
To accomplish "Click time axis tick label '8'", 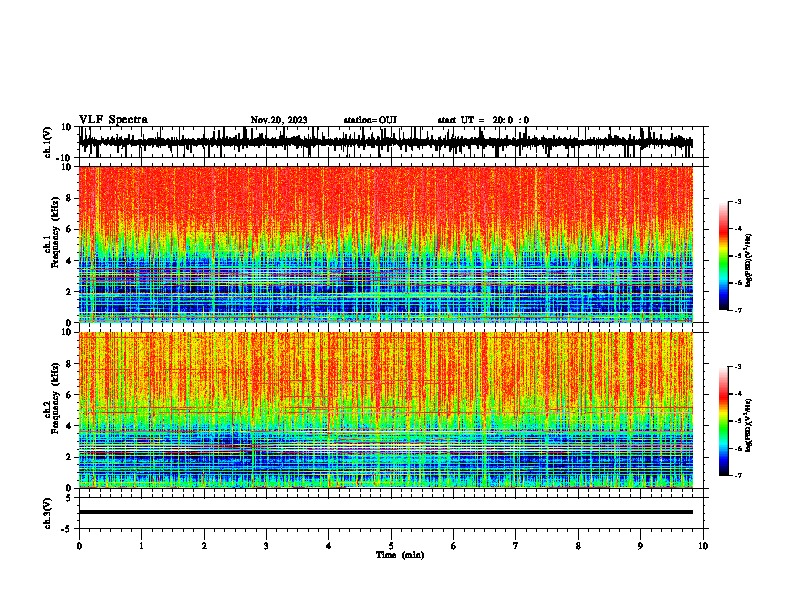I will (x=578, y=546).
